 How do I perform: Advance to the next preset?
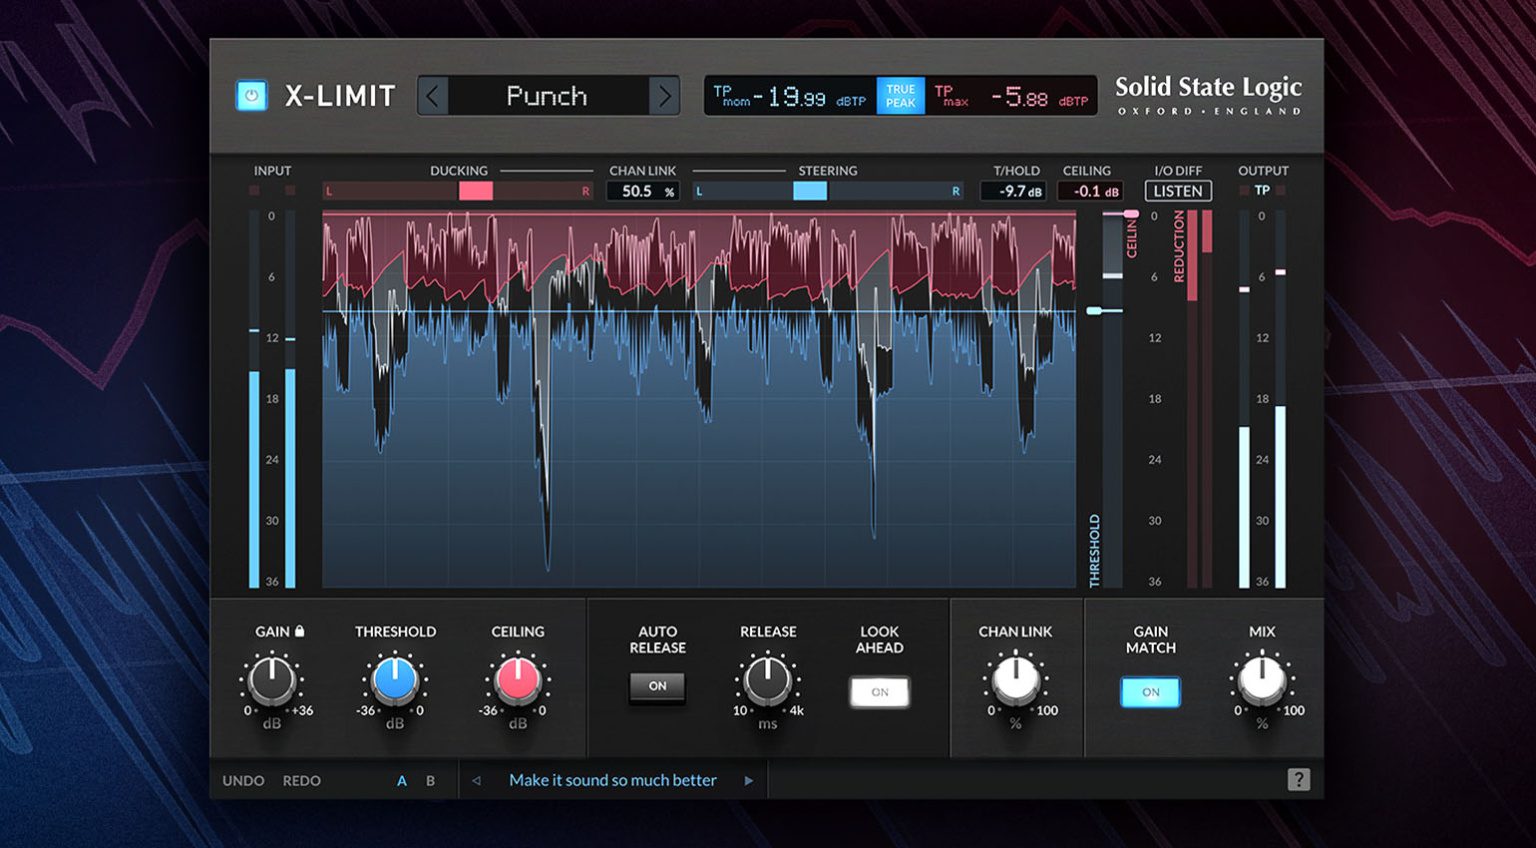(x=664, y=95)
